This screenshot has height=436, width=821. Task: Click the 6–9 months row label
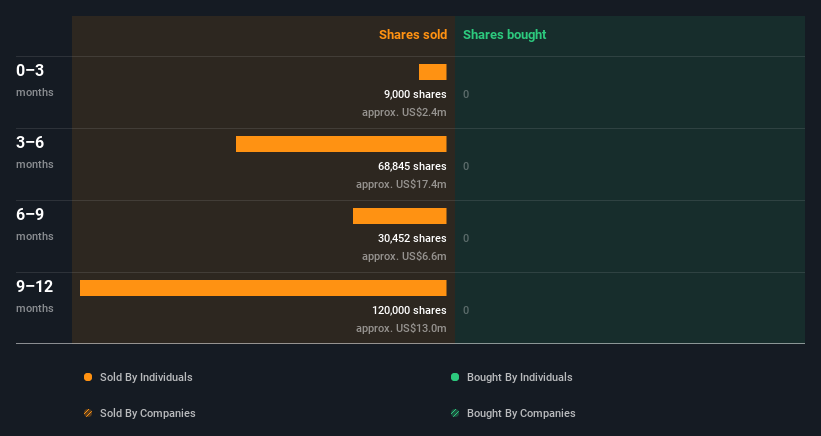[35, 224]
